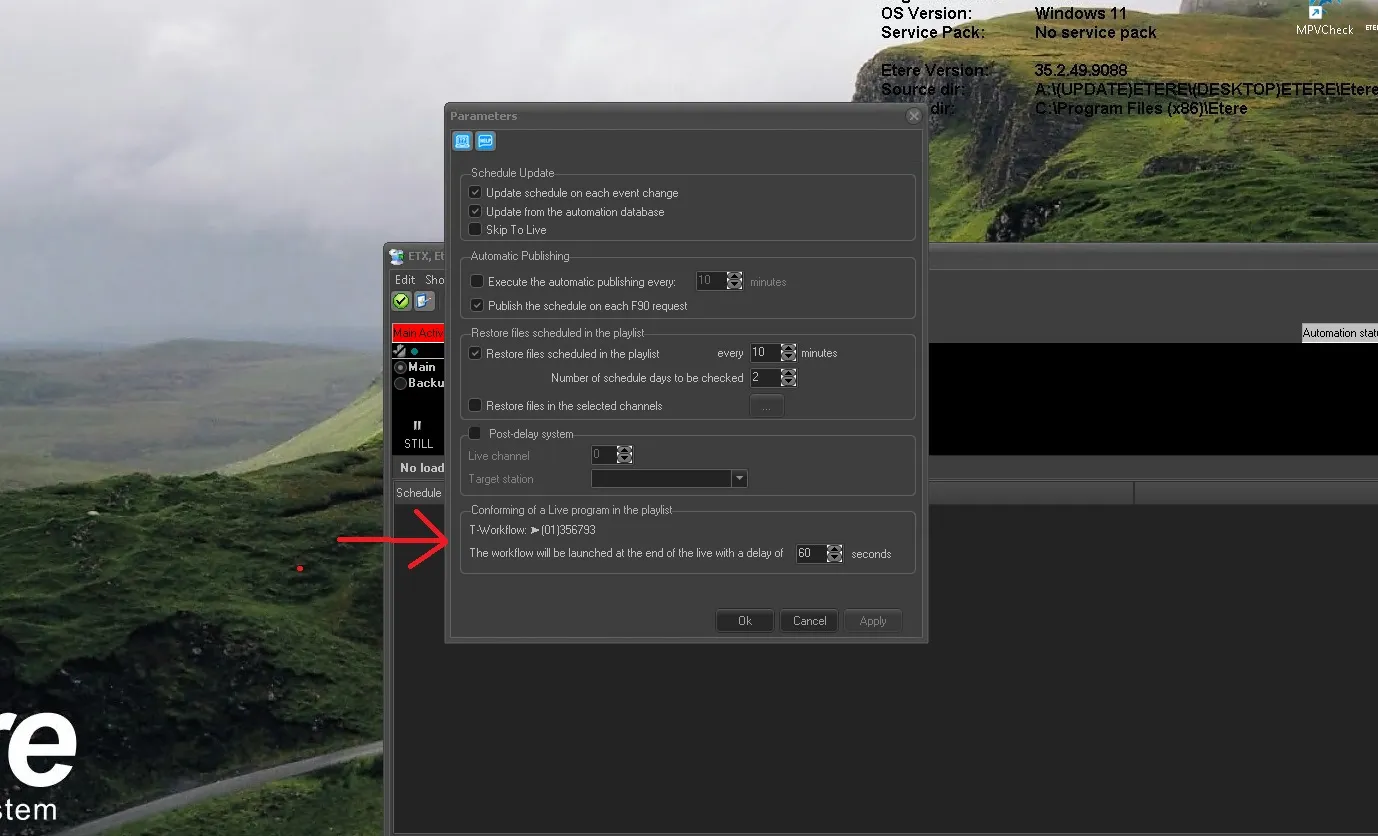The height and width of the screenshot is (836, 1378).
Task: Click the first blue icon in Parameters toolbar
Action: [x=462, y=141]
